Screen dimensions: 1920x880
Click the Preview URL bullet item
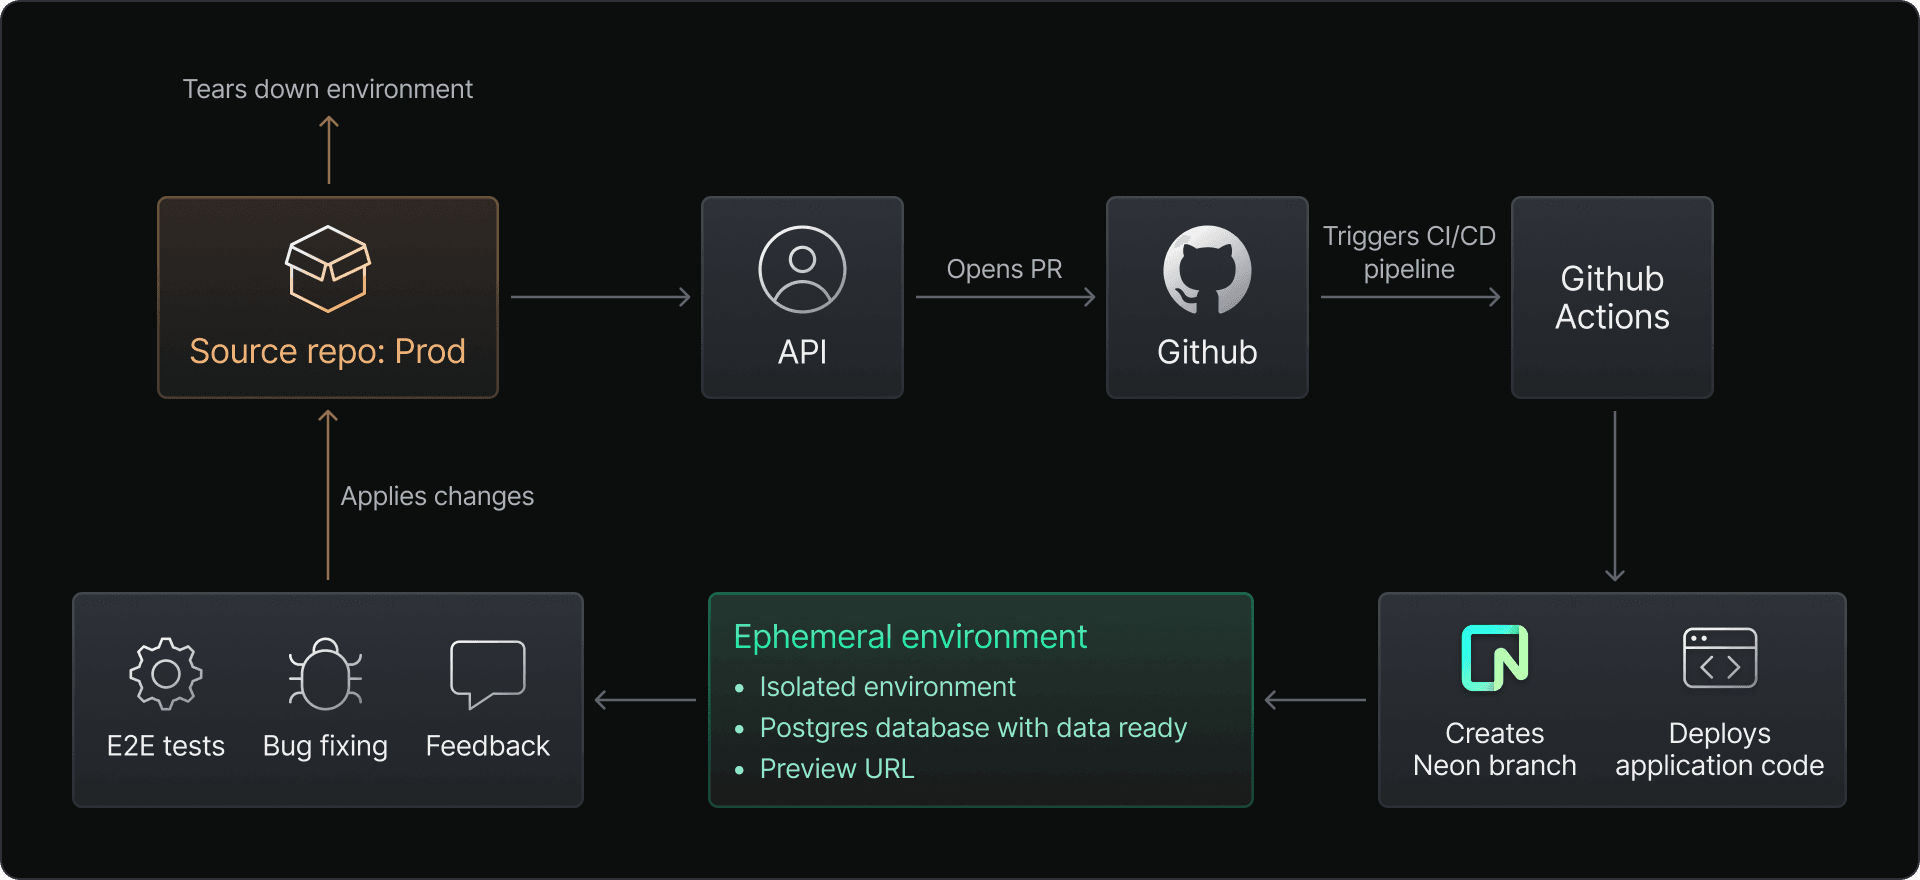click(836, 769)
